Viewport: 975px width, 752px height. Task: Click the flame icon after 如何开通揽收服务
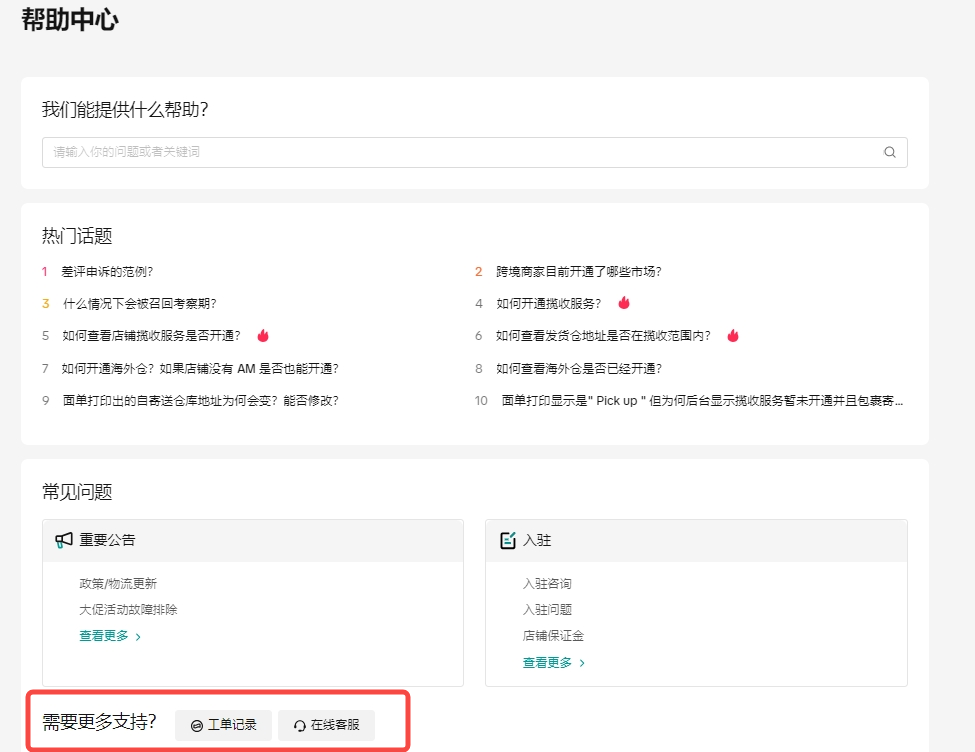coord(624,303)
